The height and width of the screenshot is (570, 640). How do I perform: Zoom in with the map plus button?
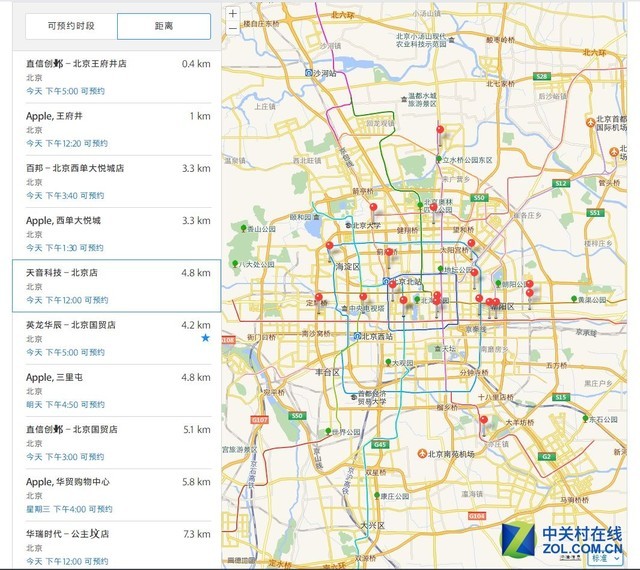pos(233,13)
